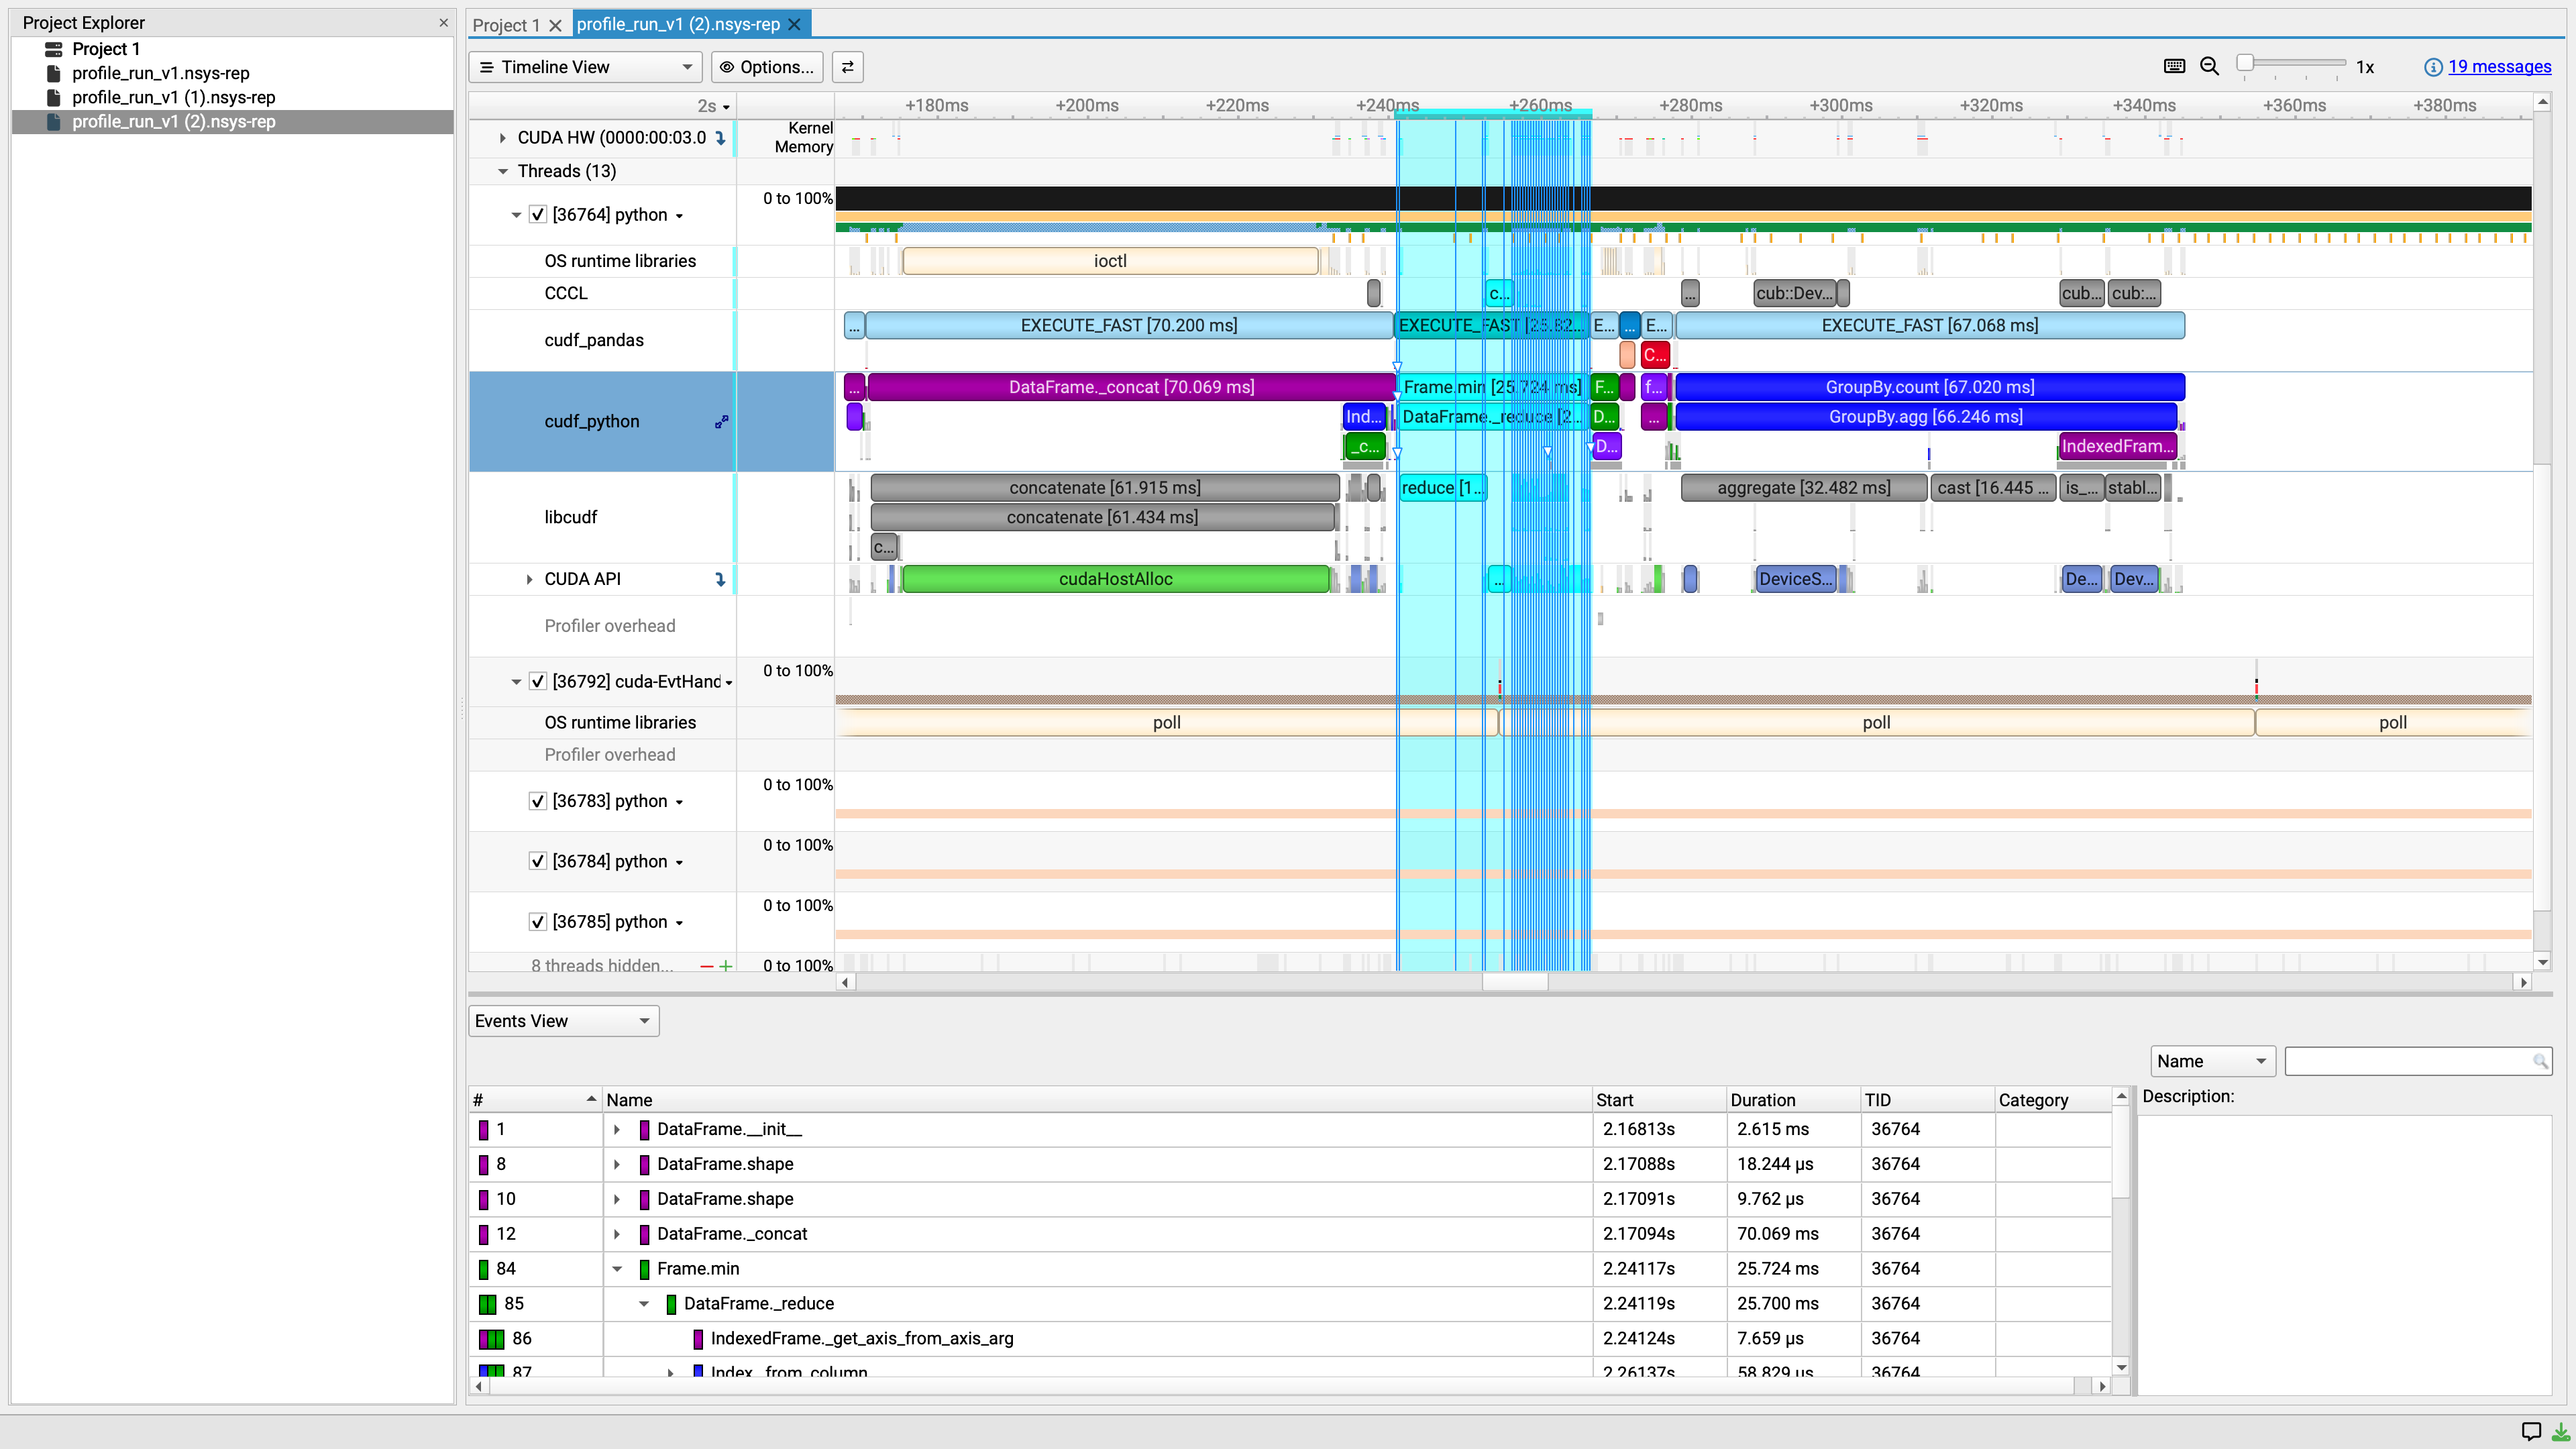
Task: Click green plus to show hidden threads
Action: [x=726, y=966]
